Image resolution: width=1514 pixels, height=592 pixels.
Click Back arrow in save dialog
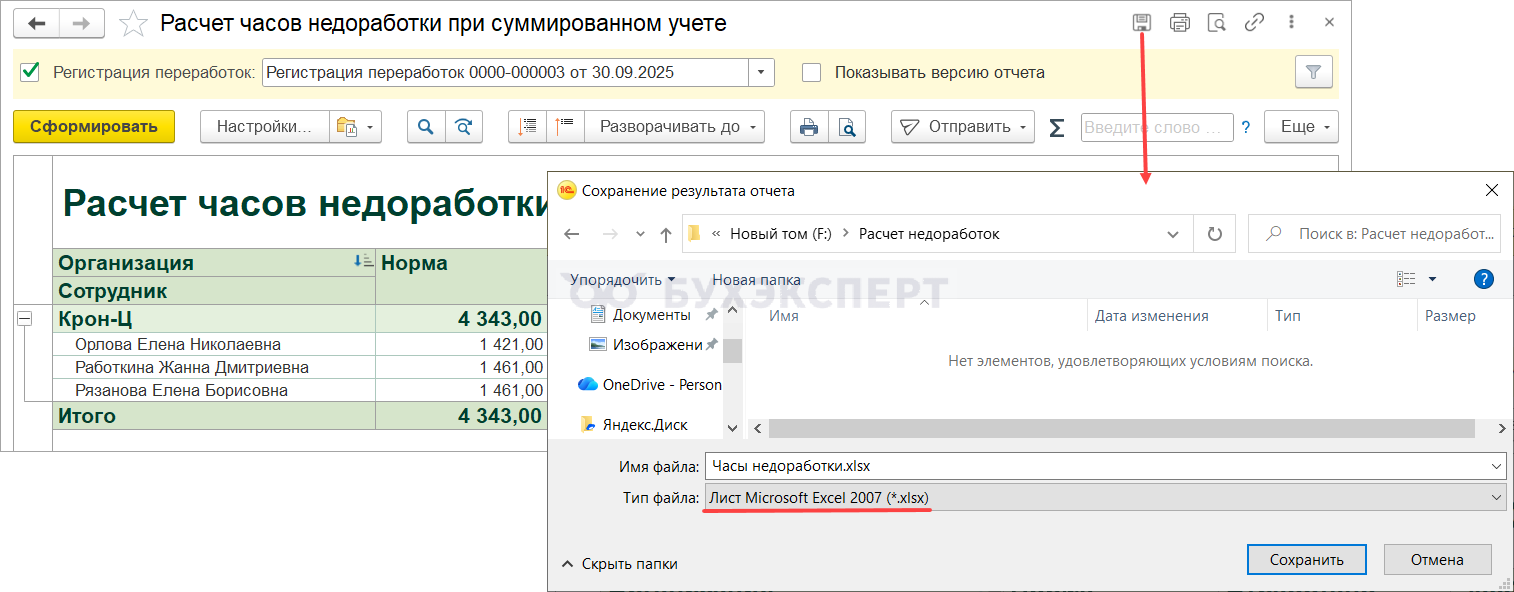tap(572, 234)
